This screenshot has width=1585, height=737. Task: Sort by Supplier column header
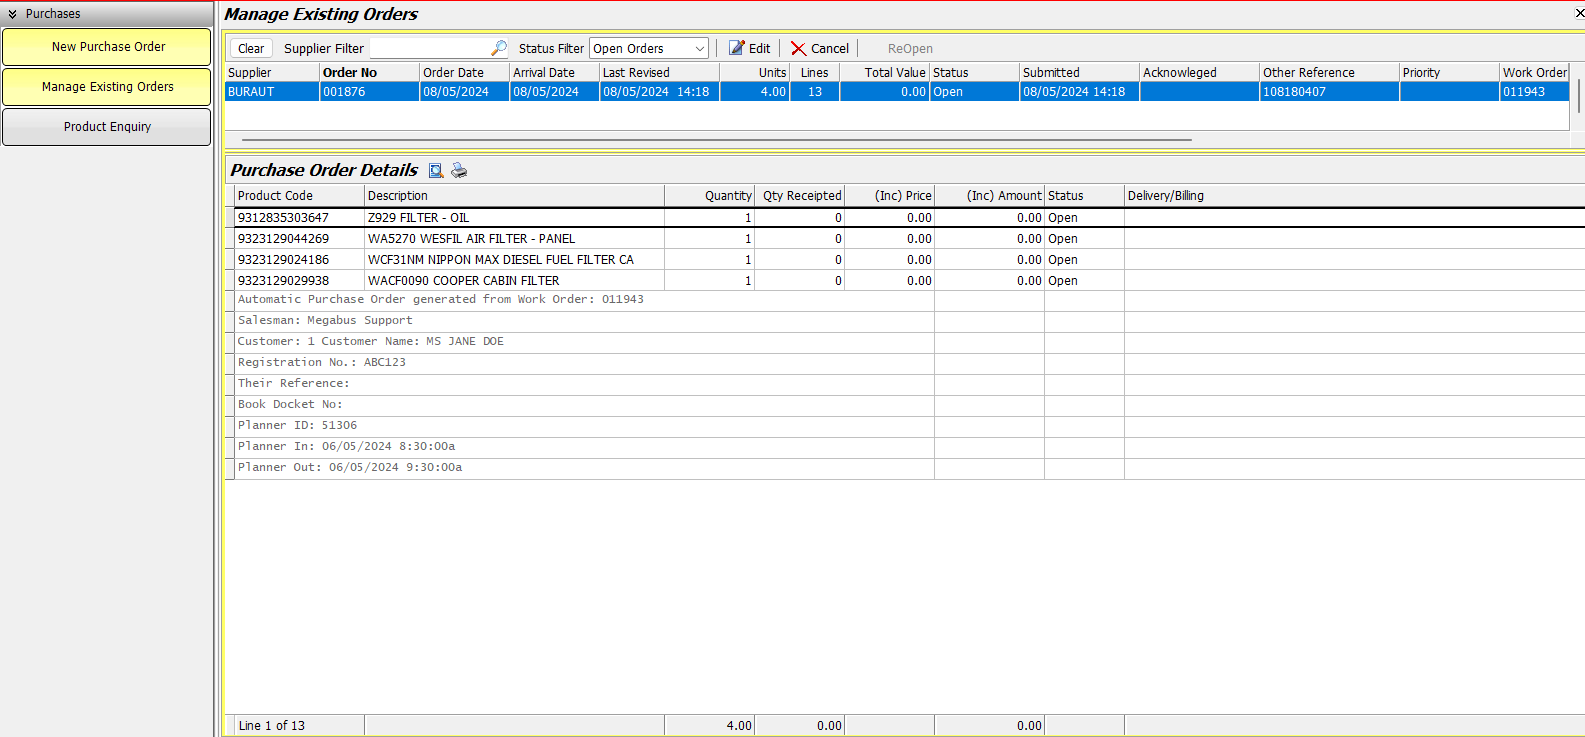(x=272, y=72)
